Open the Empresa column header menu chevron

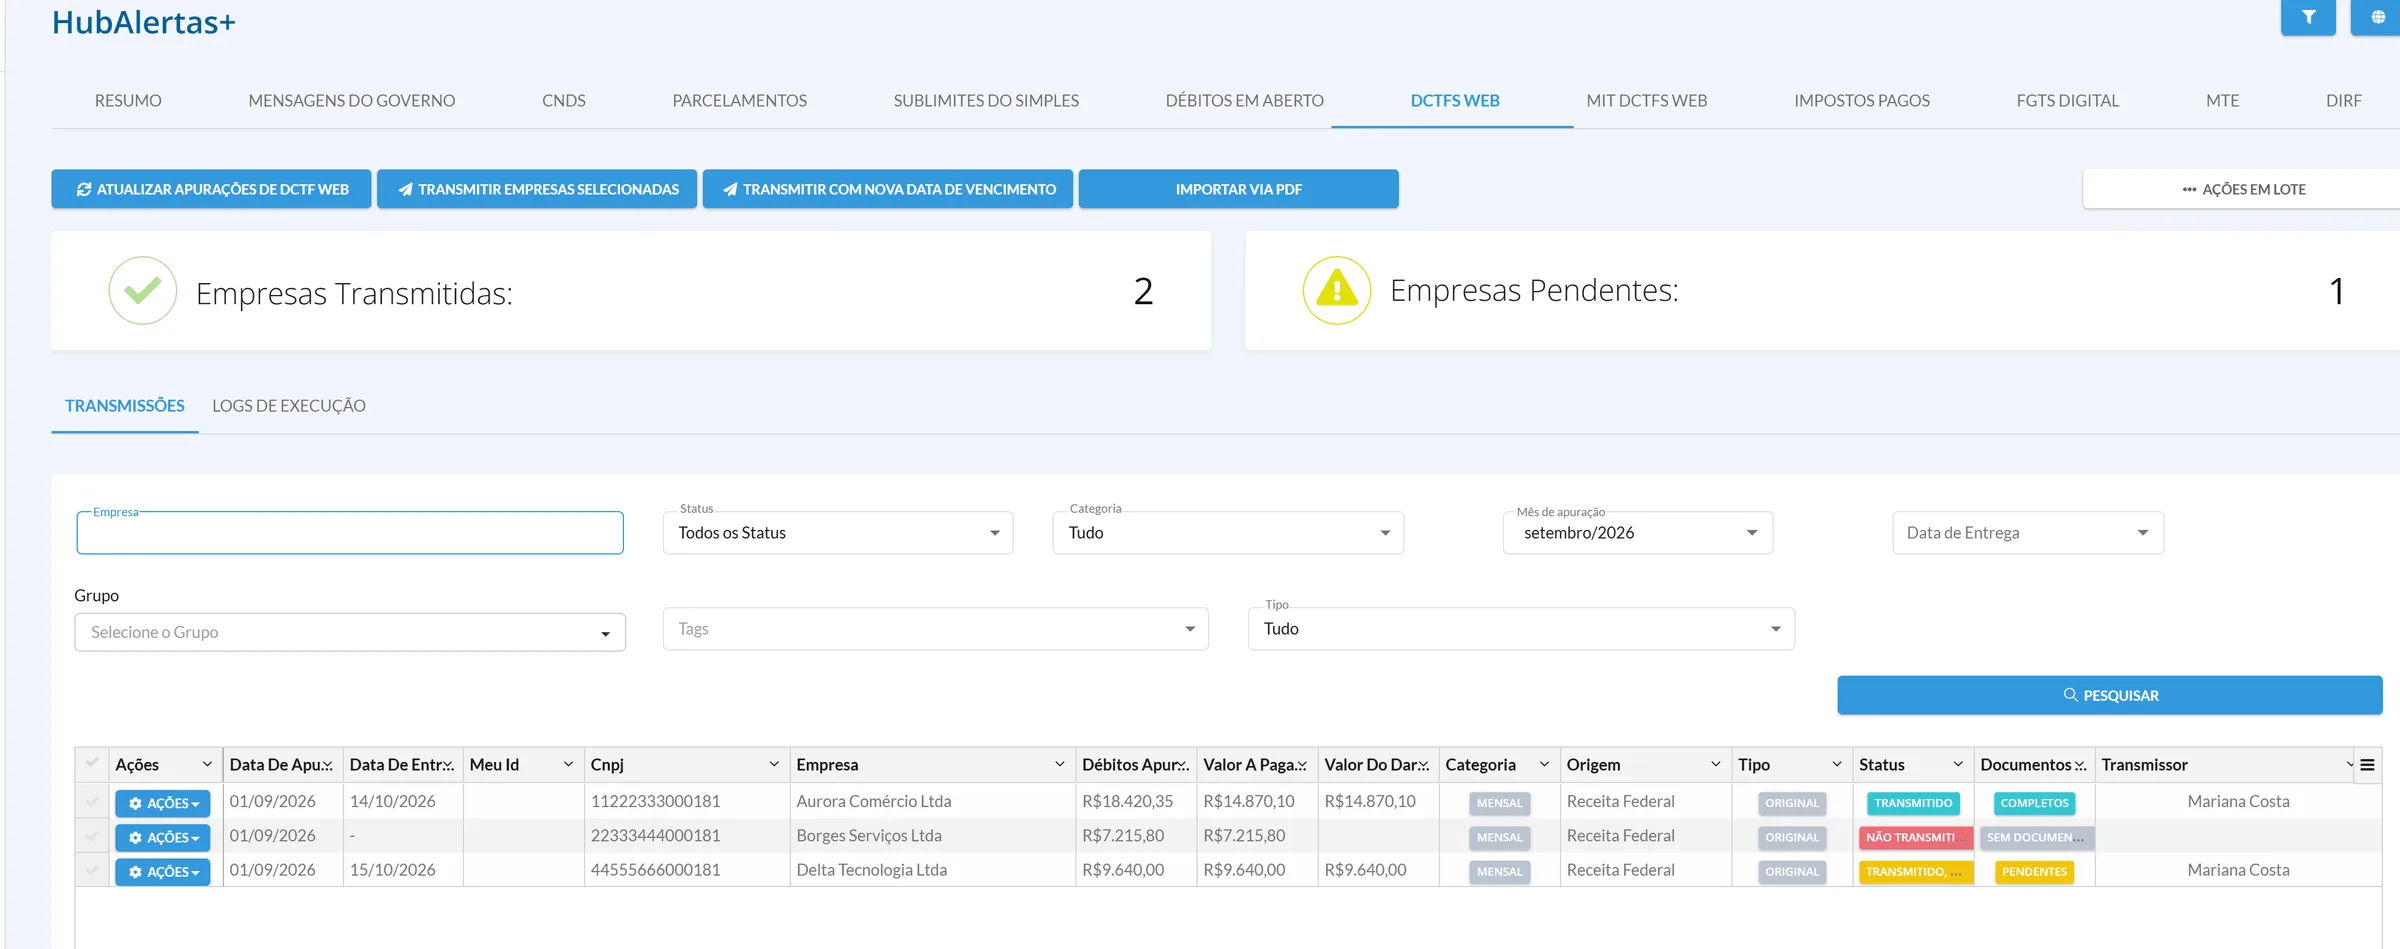click(x=1060, y=765)
